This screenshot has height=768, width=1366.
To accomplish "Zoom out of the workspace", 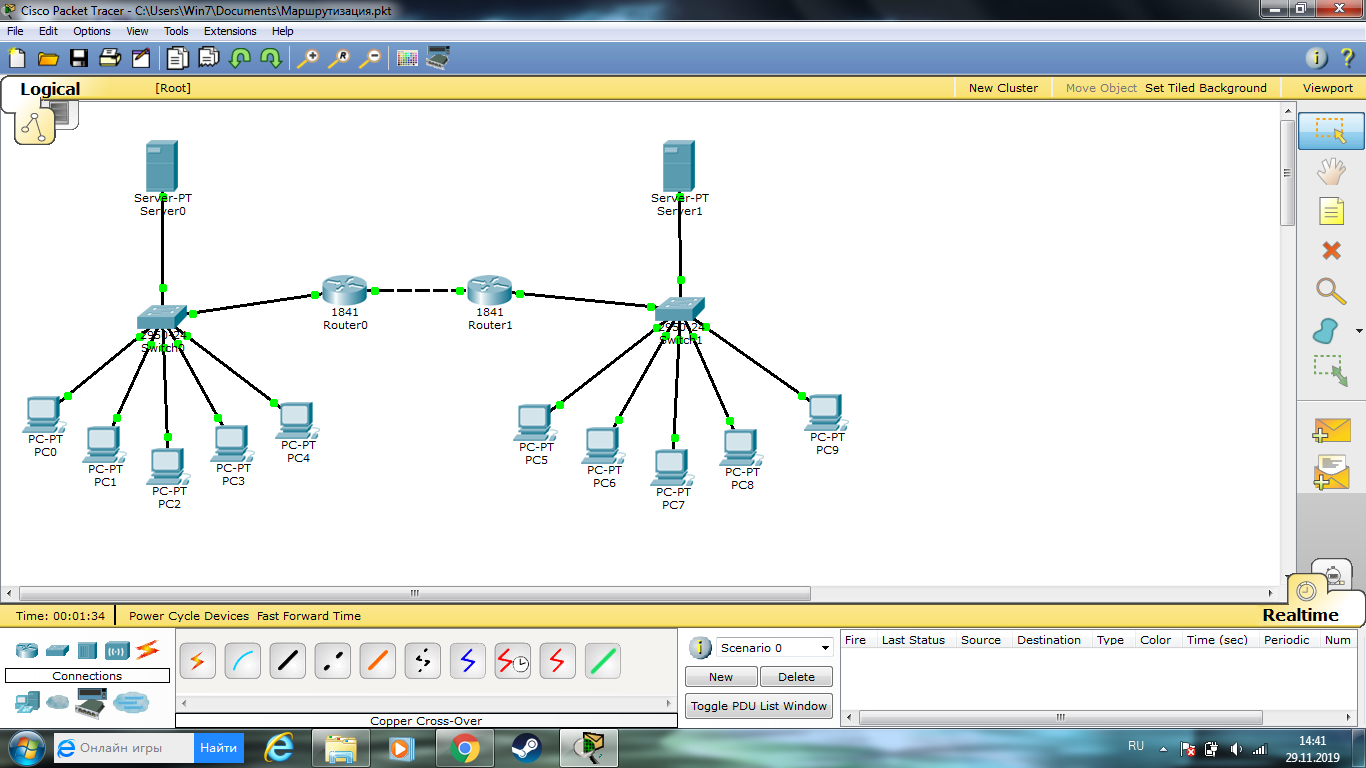I will click(370, 58).
